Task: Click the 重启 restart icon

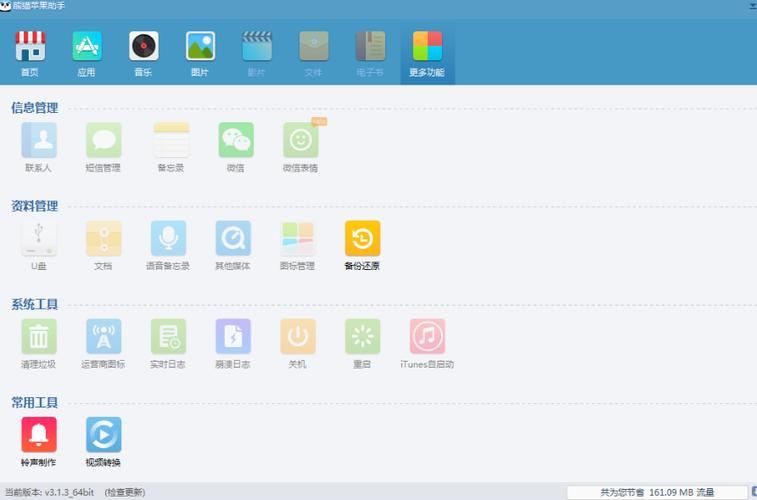Action: pos(362,337)
